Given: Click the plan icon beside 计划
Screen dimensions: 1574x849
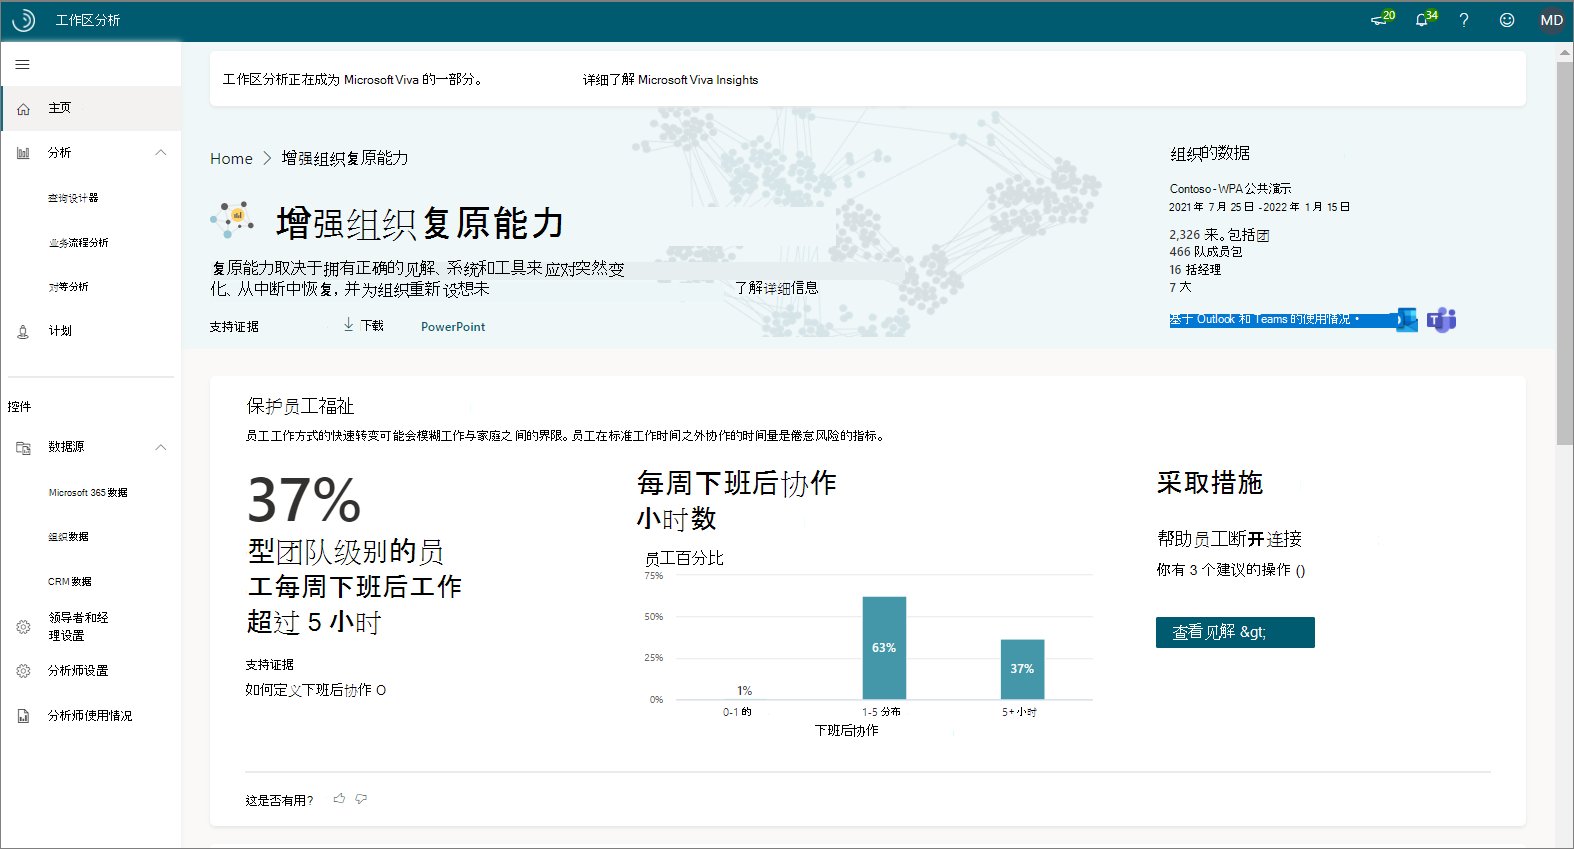Looking at the screenshot, I should point(23,332).
